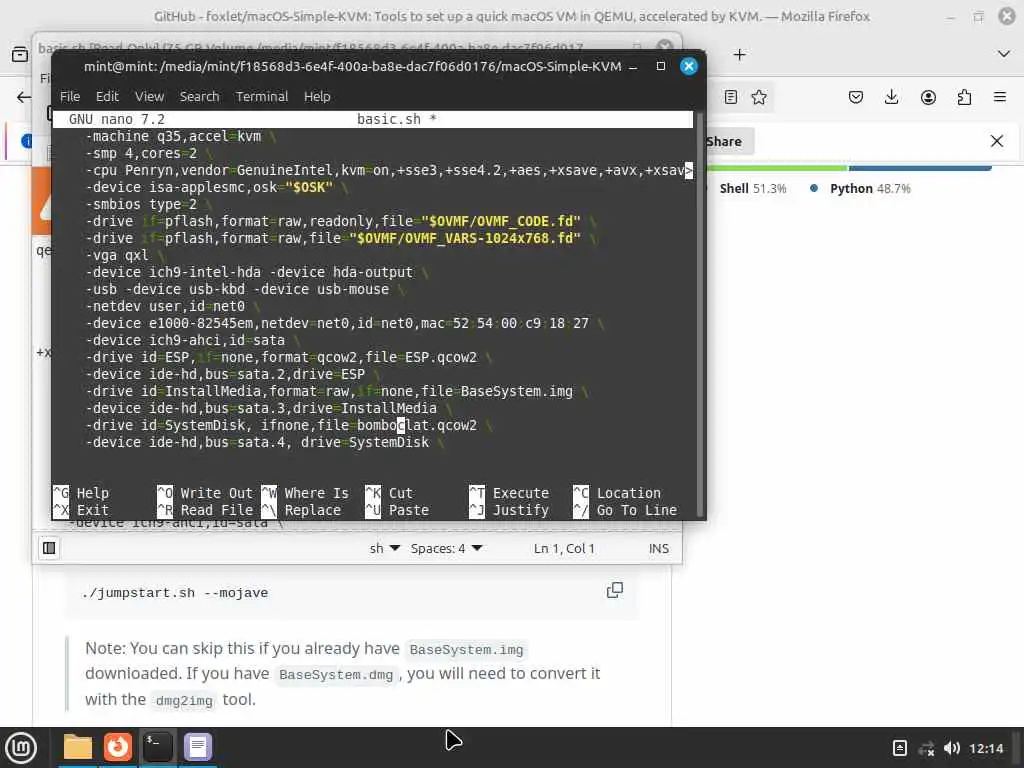Go back in Firefox
1024x768 pixels.
[x=24, y=97]
